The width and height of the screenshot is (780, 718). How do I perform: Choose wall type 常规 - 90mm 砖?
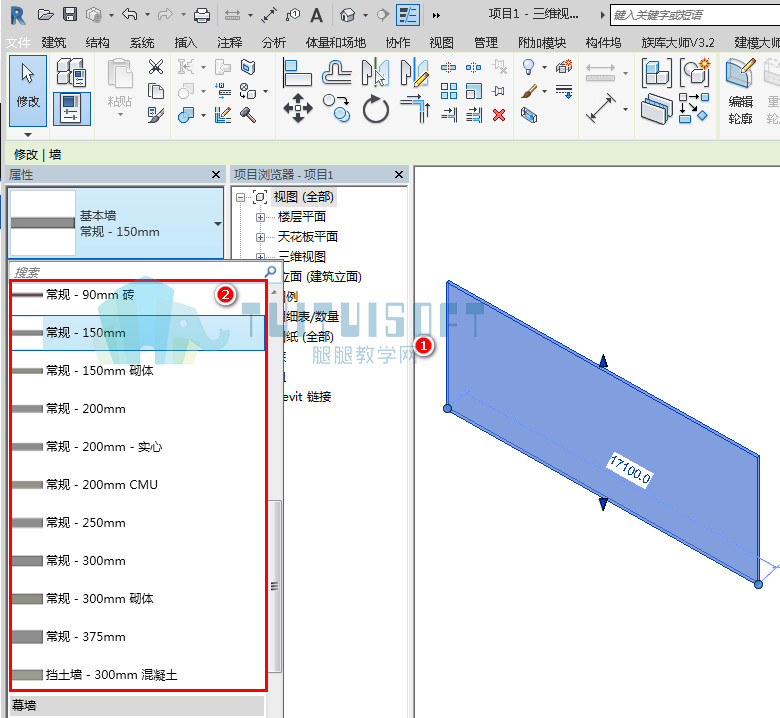click(138, 296)
